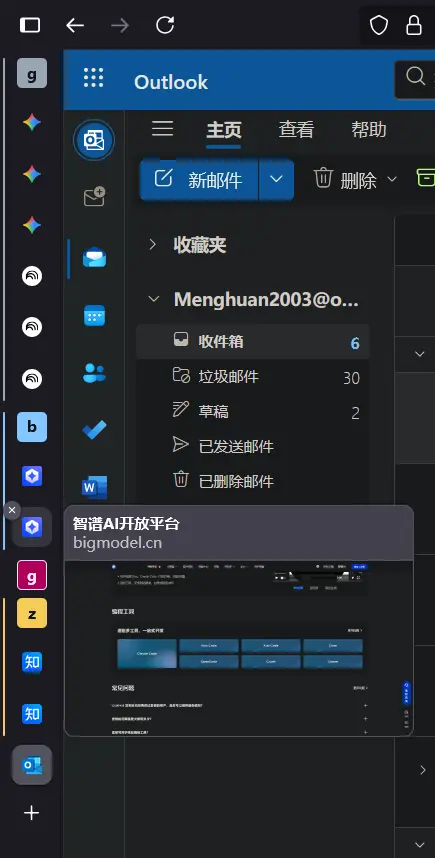The width and height of the screenshot is (435, 858).
Task: Open the Outlook app launcher grid
Action: [94, 78]
